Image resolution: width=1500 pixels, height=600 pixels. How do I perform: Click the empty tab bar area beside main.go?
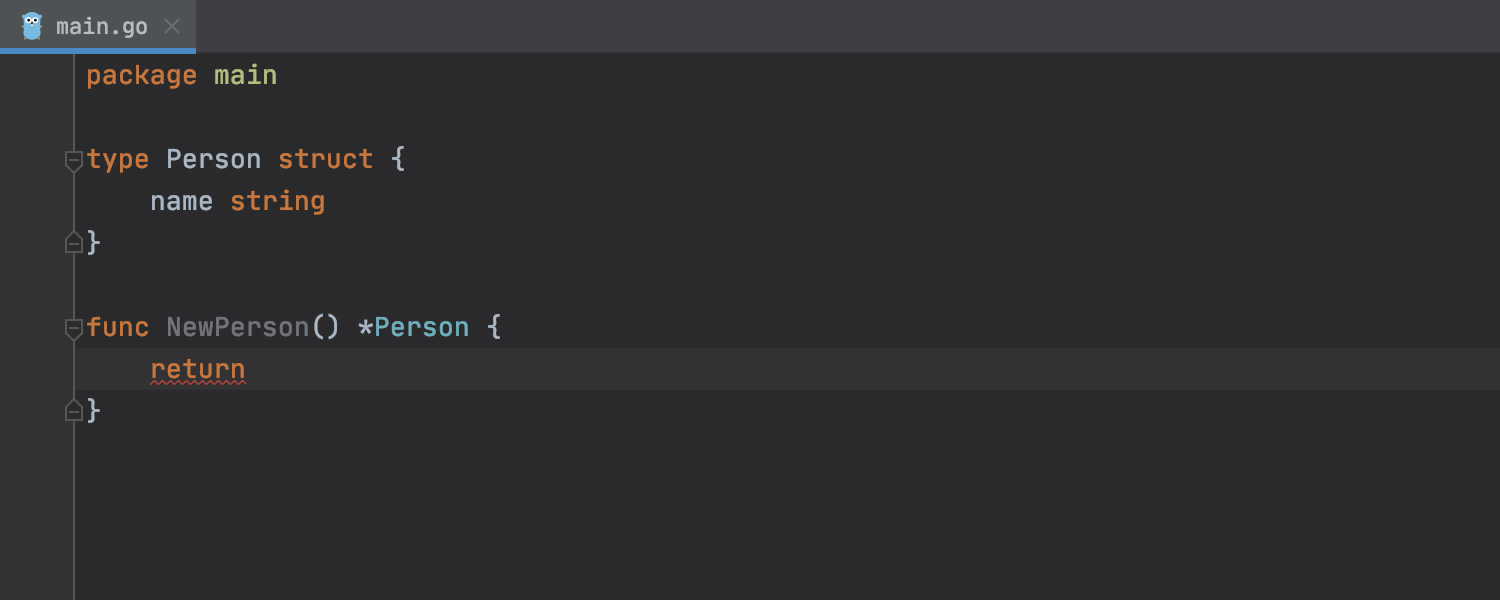tap(848, 26)
